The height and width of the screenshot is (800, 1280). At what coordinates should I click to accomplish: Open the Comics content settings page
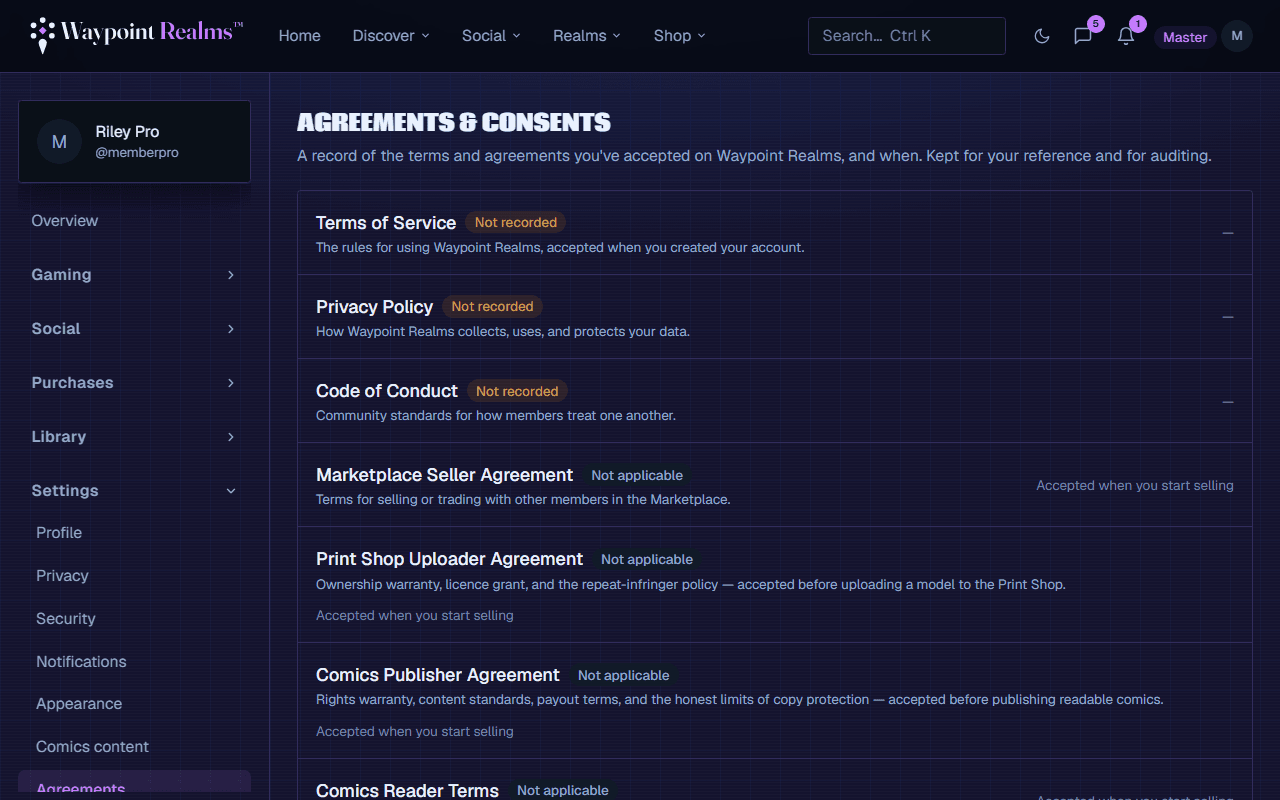point(134,747)
